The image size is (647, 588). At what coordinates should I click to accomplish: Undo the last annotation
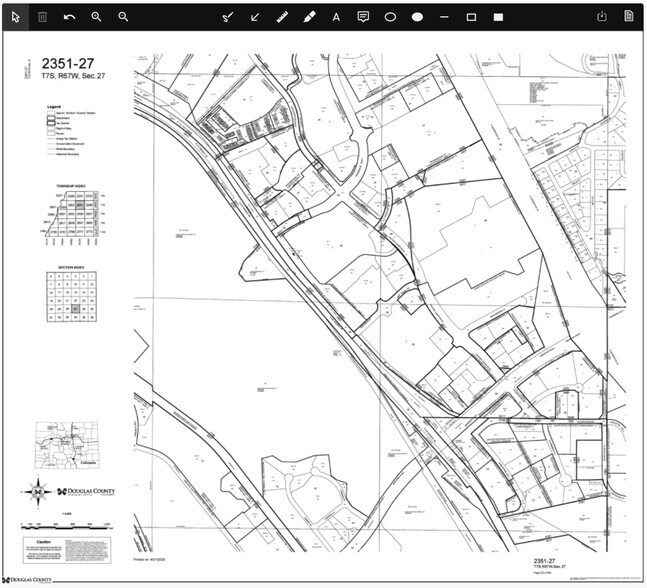click(x=69, y=16)
